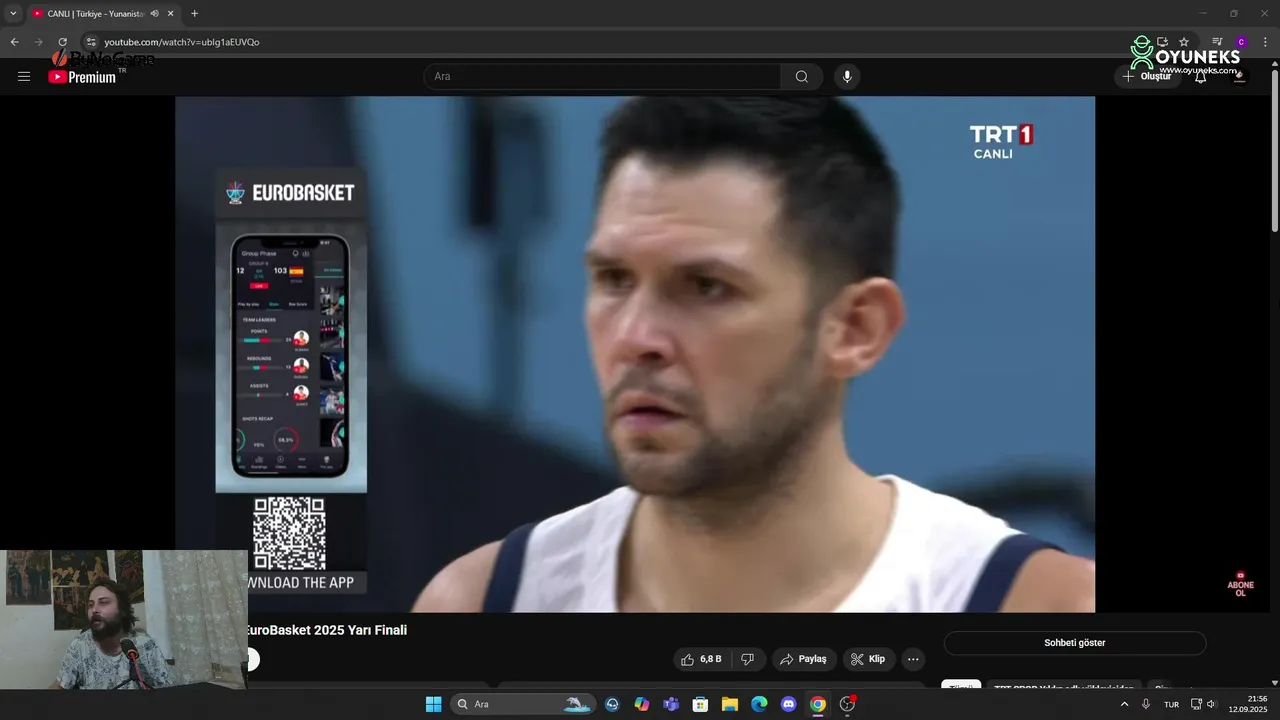Select the CANLI Türkiye - Yunanistan tab
Image resolution: width=1280 pixels, height=720 pixels.
pyautogui.click(x=96, y=13)
